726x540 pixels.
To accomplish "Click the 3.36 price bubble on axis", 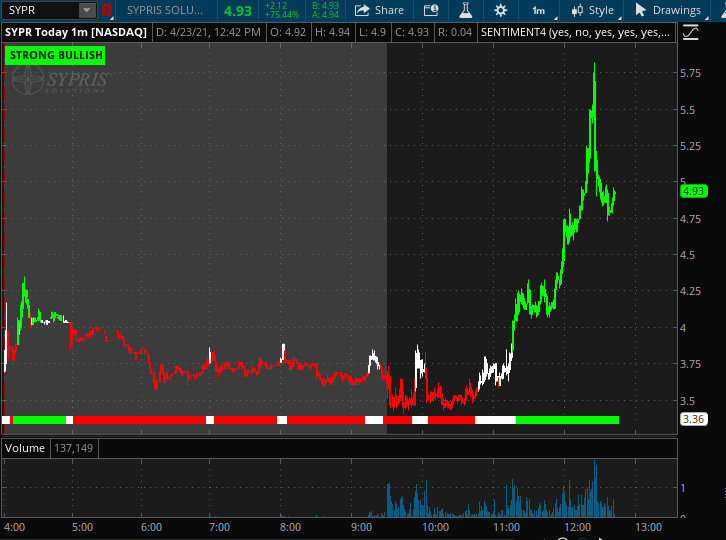I will click(x=694, y=419).
